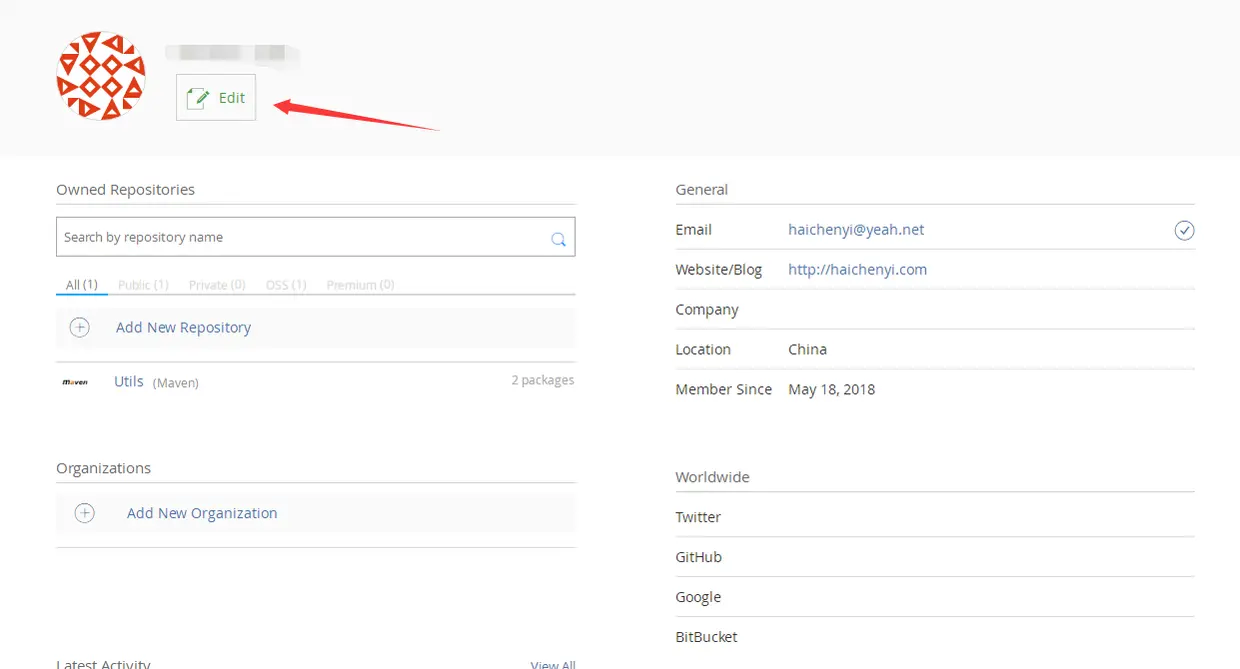Viewport: 1240px width, 669px height.
Task: Click the verified checkmark icon next to email
Action: click(x=1184, y=231)
